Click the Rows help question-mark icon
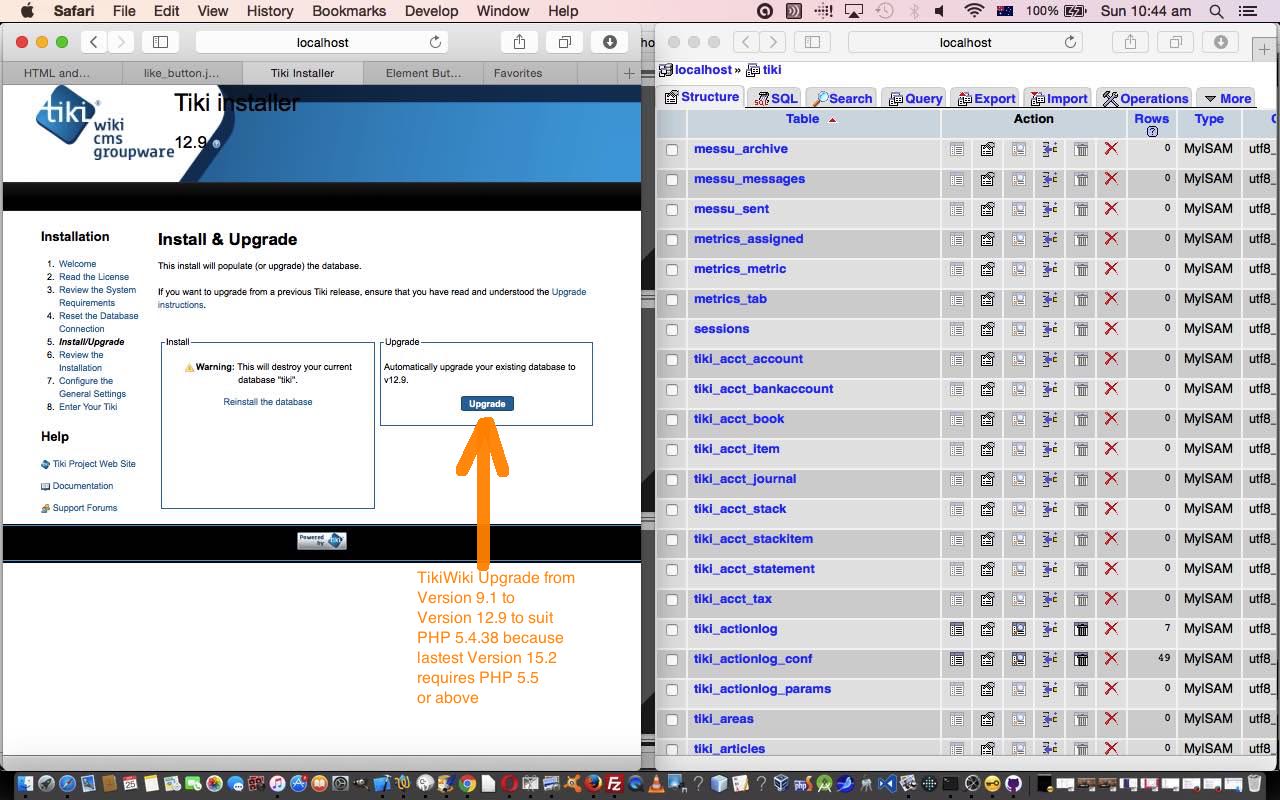This screenshot has height=800, width=1280. coord(1152,131)
